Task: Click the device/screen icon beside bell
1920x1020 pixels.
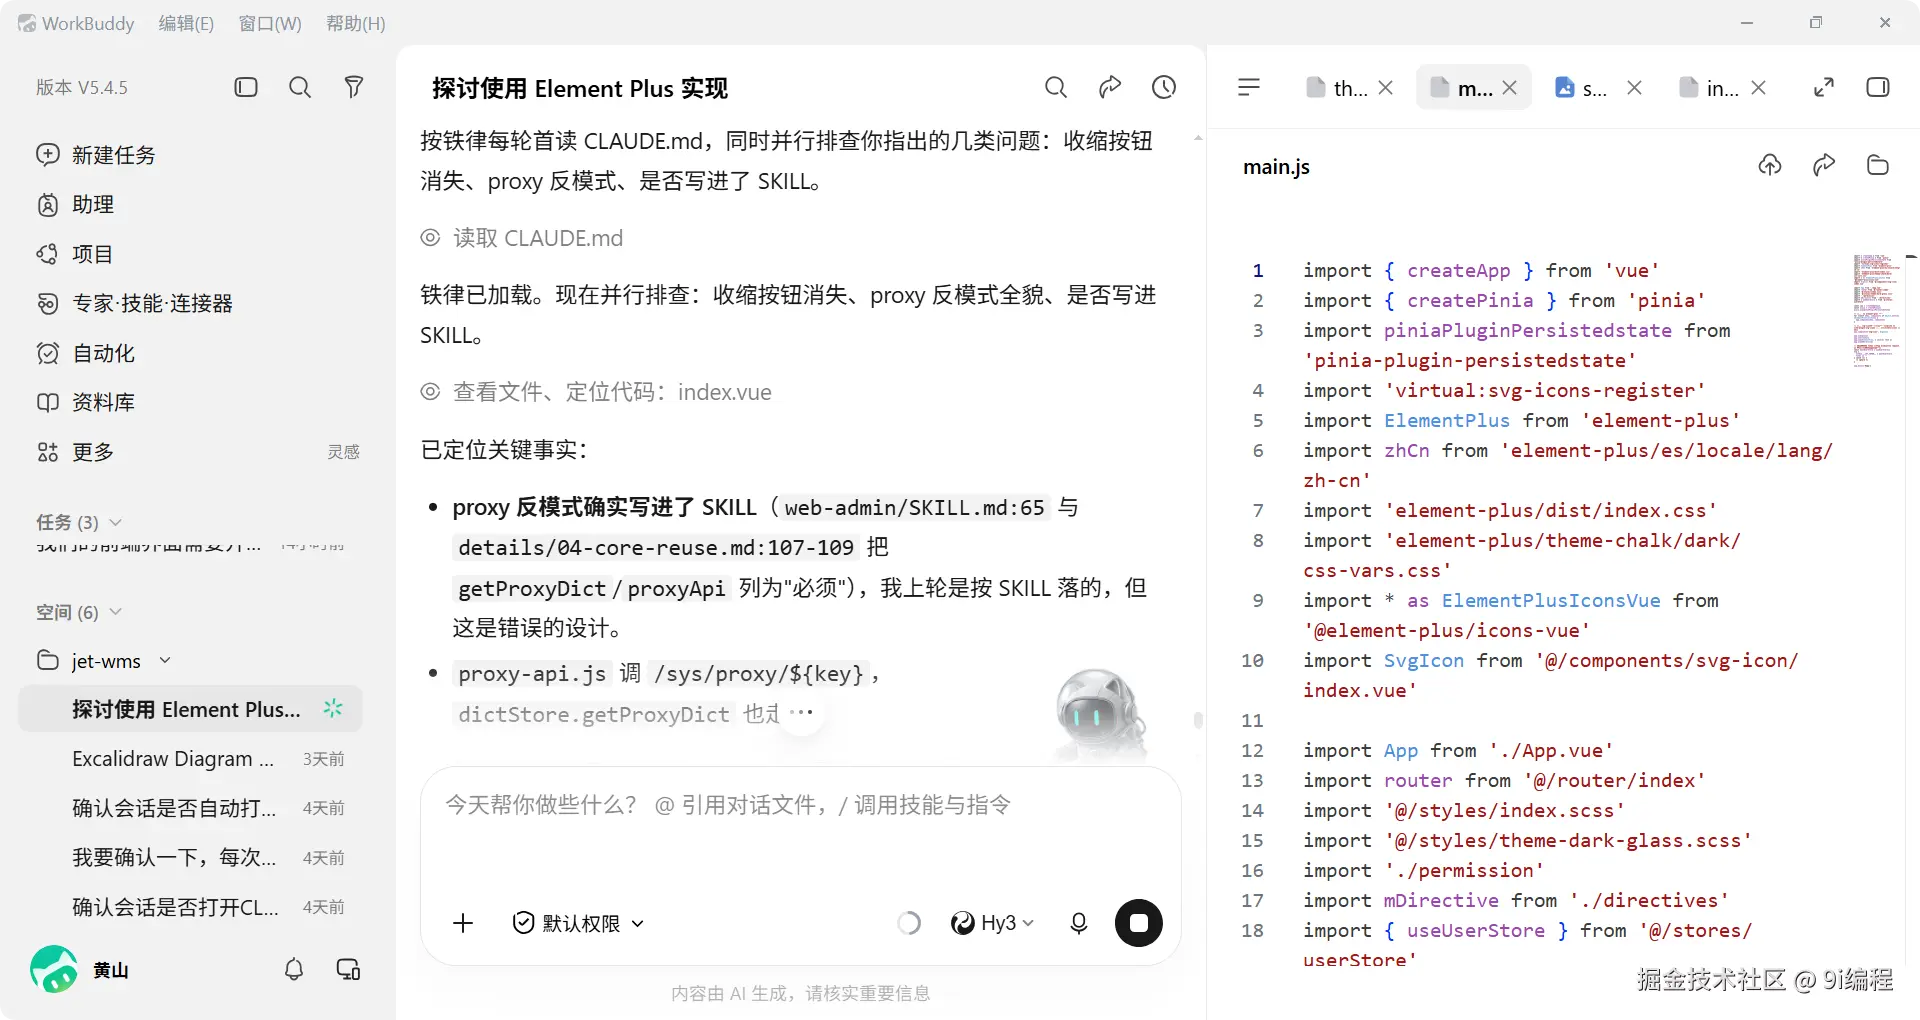Action: point(348,969)
